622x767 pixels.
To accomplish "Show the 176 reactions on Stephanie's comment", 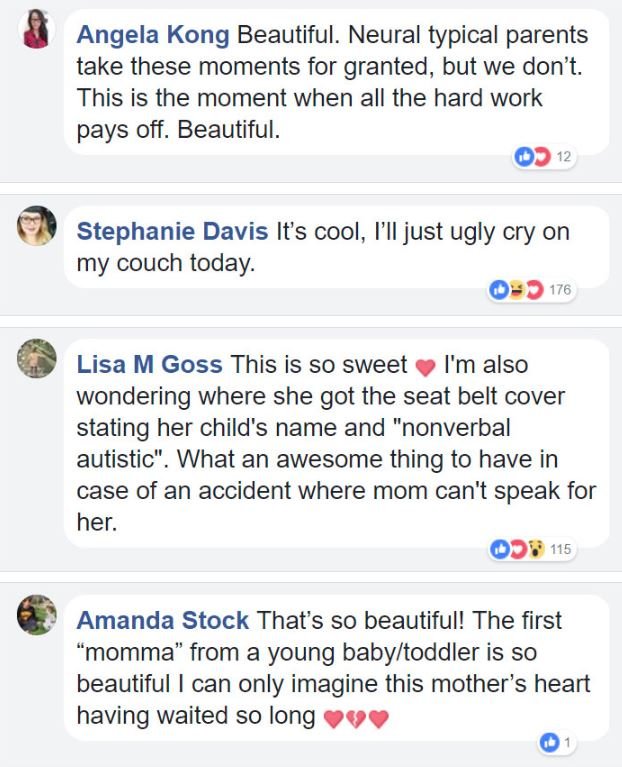I will (560, 290).
